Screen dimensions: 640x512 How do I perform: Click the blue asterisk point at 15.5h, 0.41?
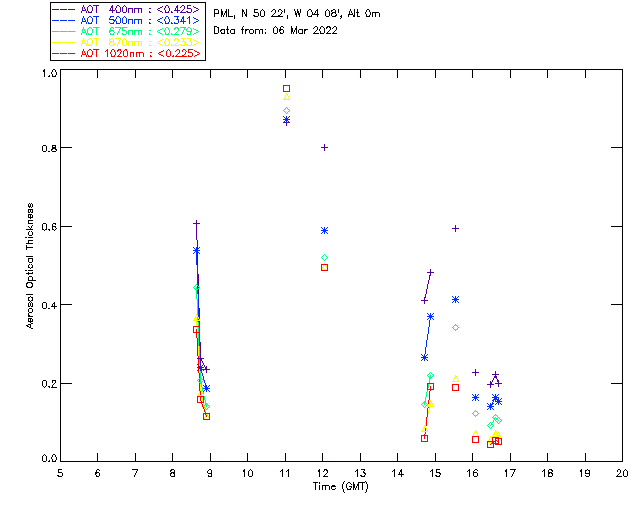[x=456, y=300]
